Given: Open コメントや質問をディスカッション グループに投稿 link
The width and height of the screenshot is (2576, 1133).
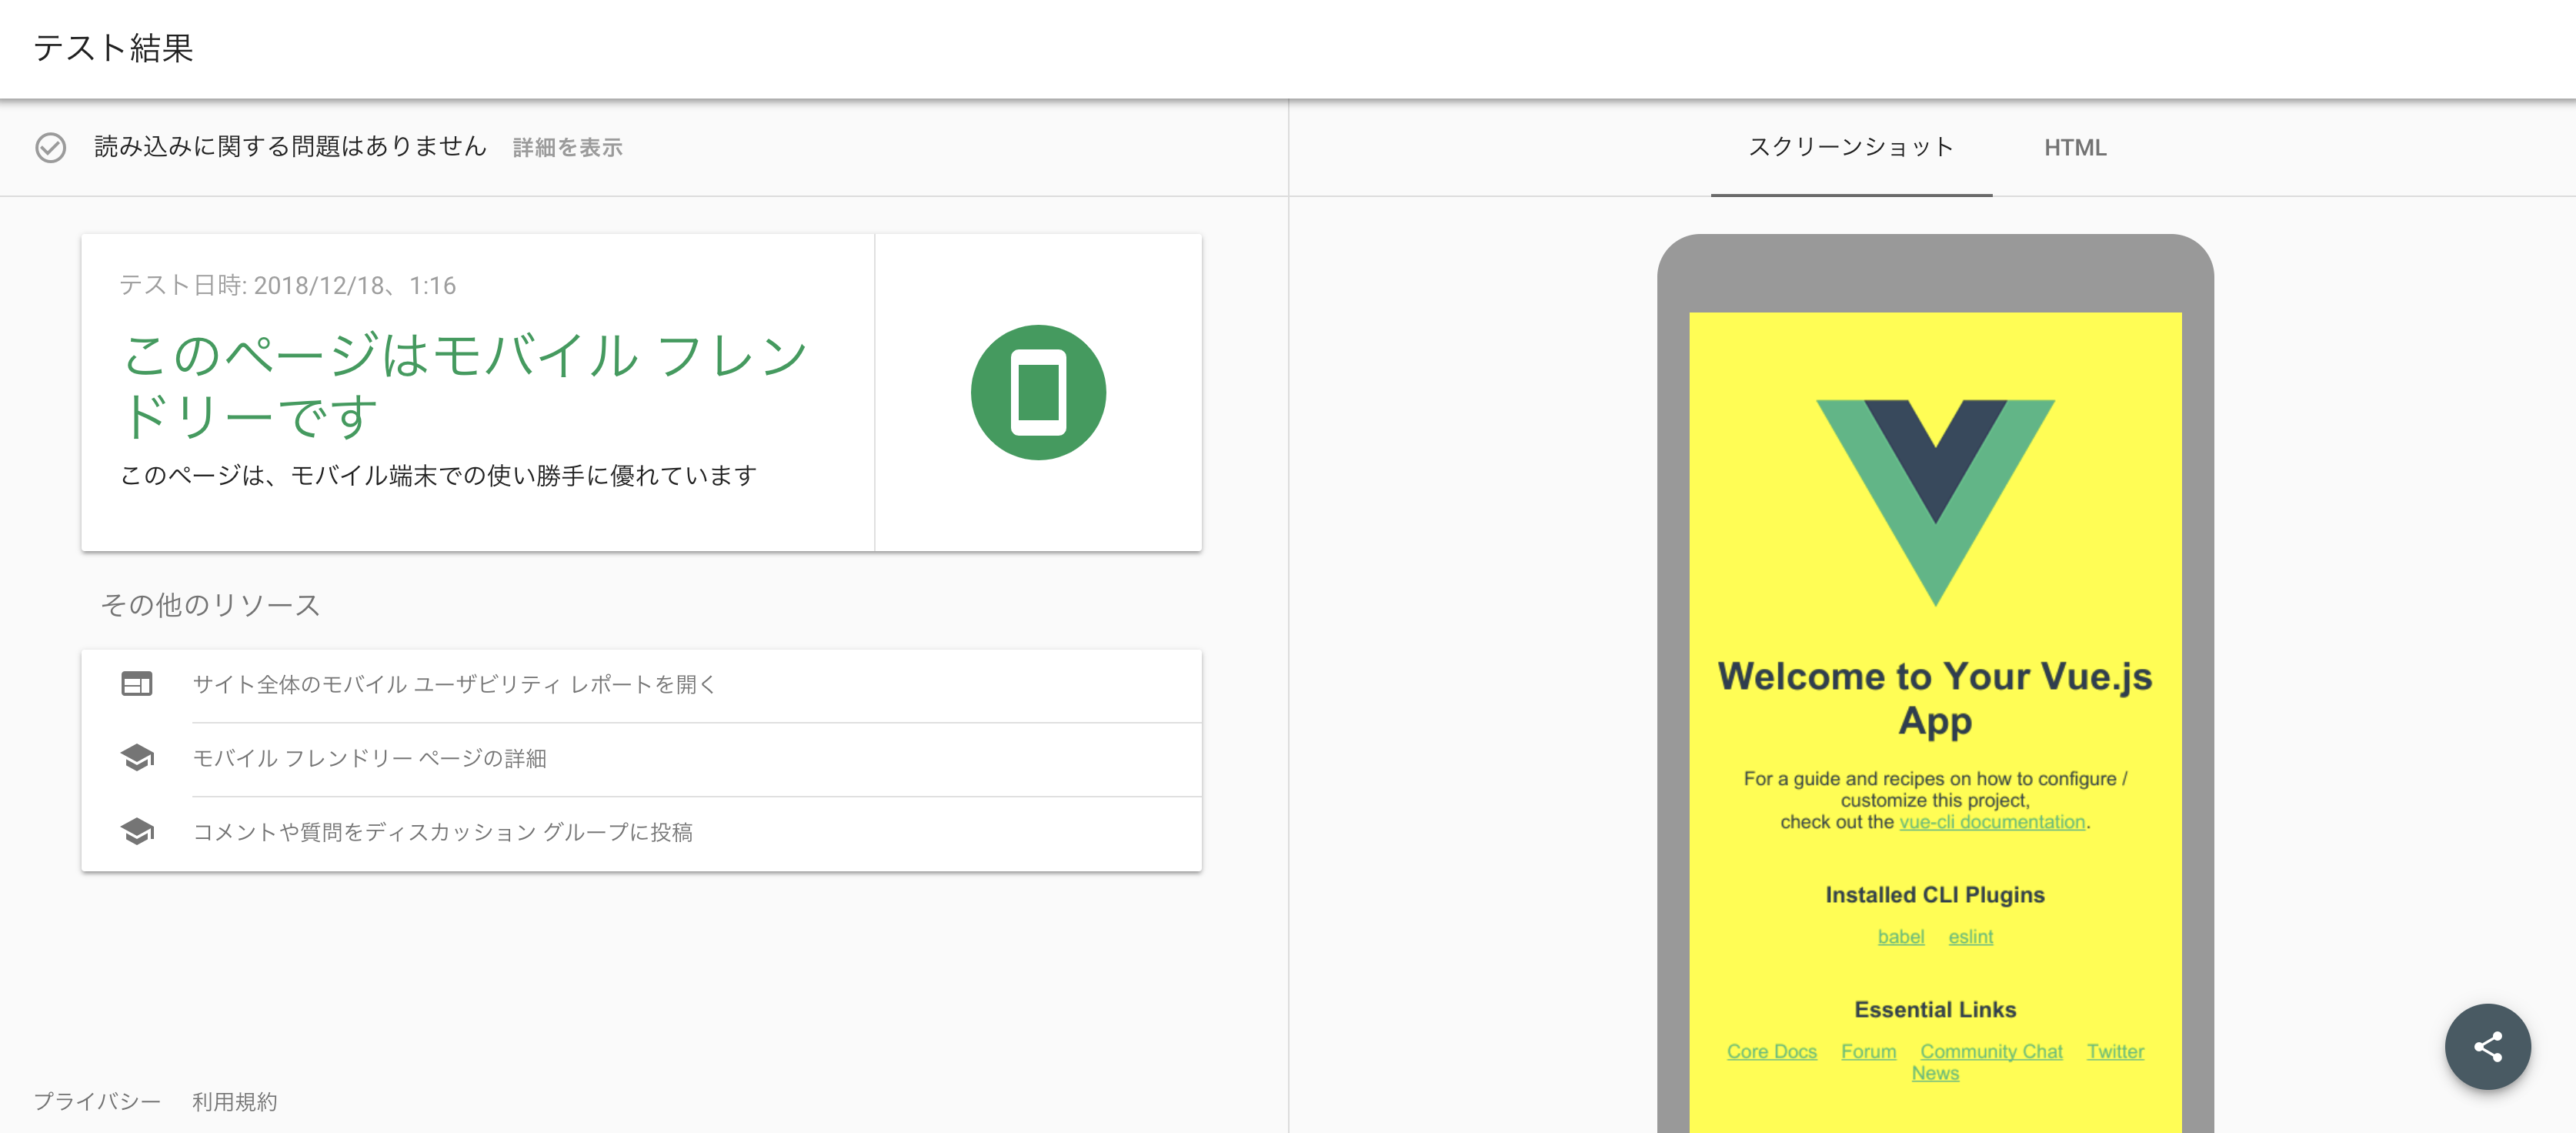Looking at the screenshot, I should click(x=443, y=832).
